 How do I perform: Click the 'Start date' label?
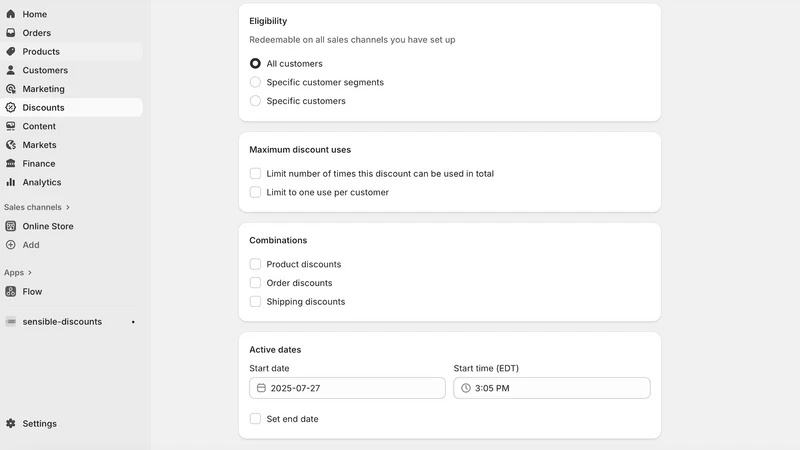point(269,368)
